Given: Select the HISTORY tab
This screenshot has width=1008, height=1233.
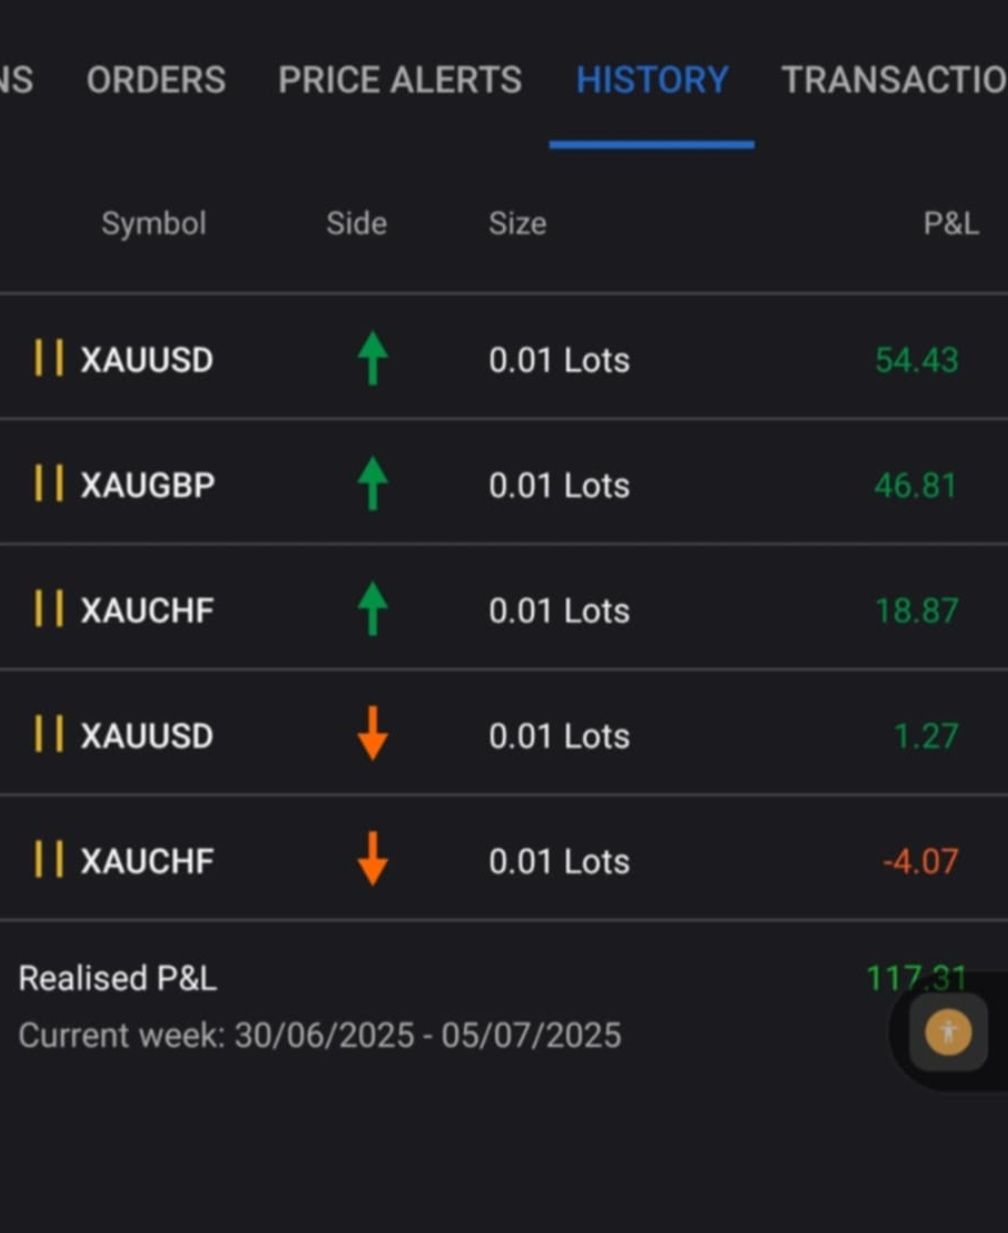Looking at the screenshot, I should [652, 80].
